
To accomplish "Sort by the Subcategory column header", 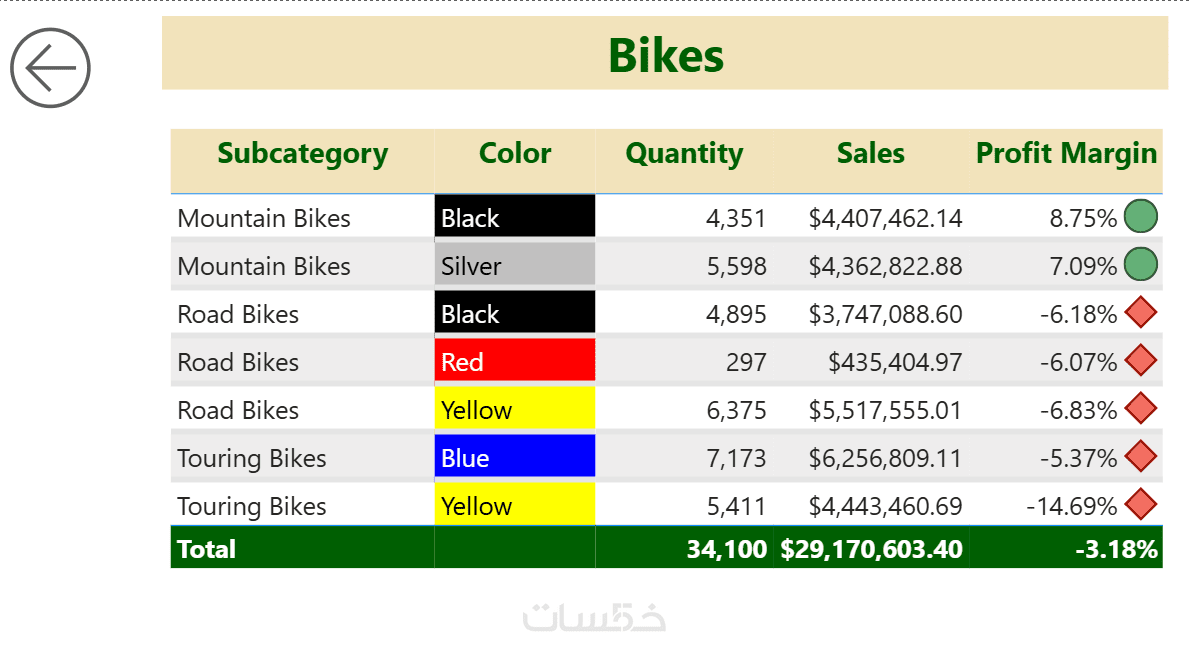I will [x=302, y=154].
